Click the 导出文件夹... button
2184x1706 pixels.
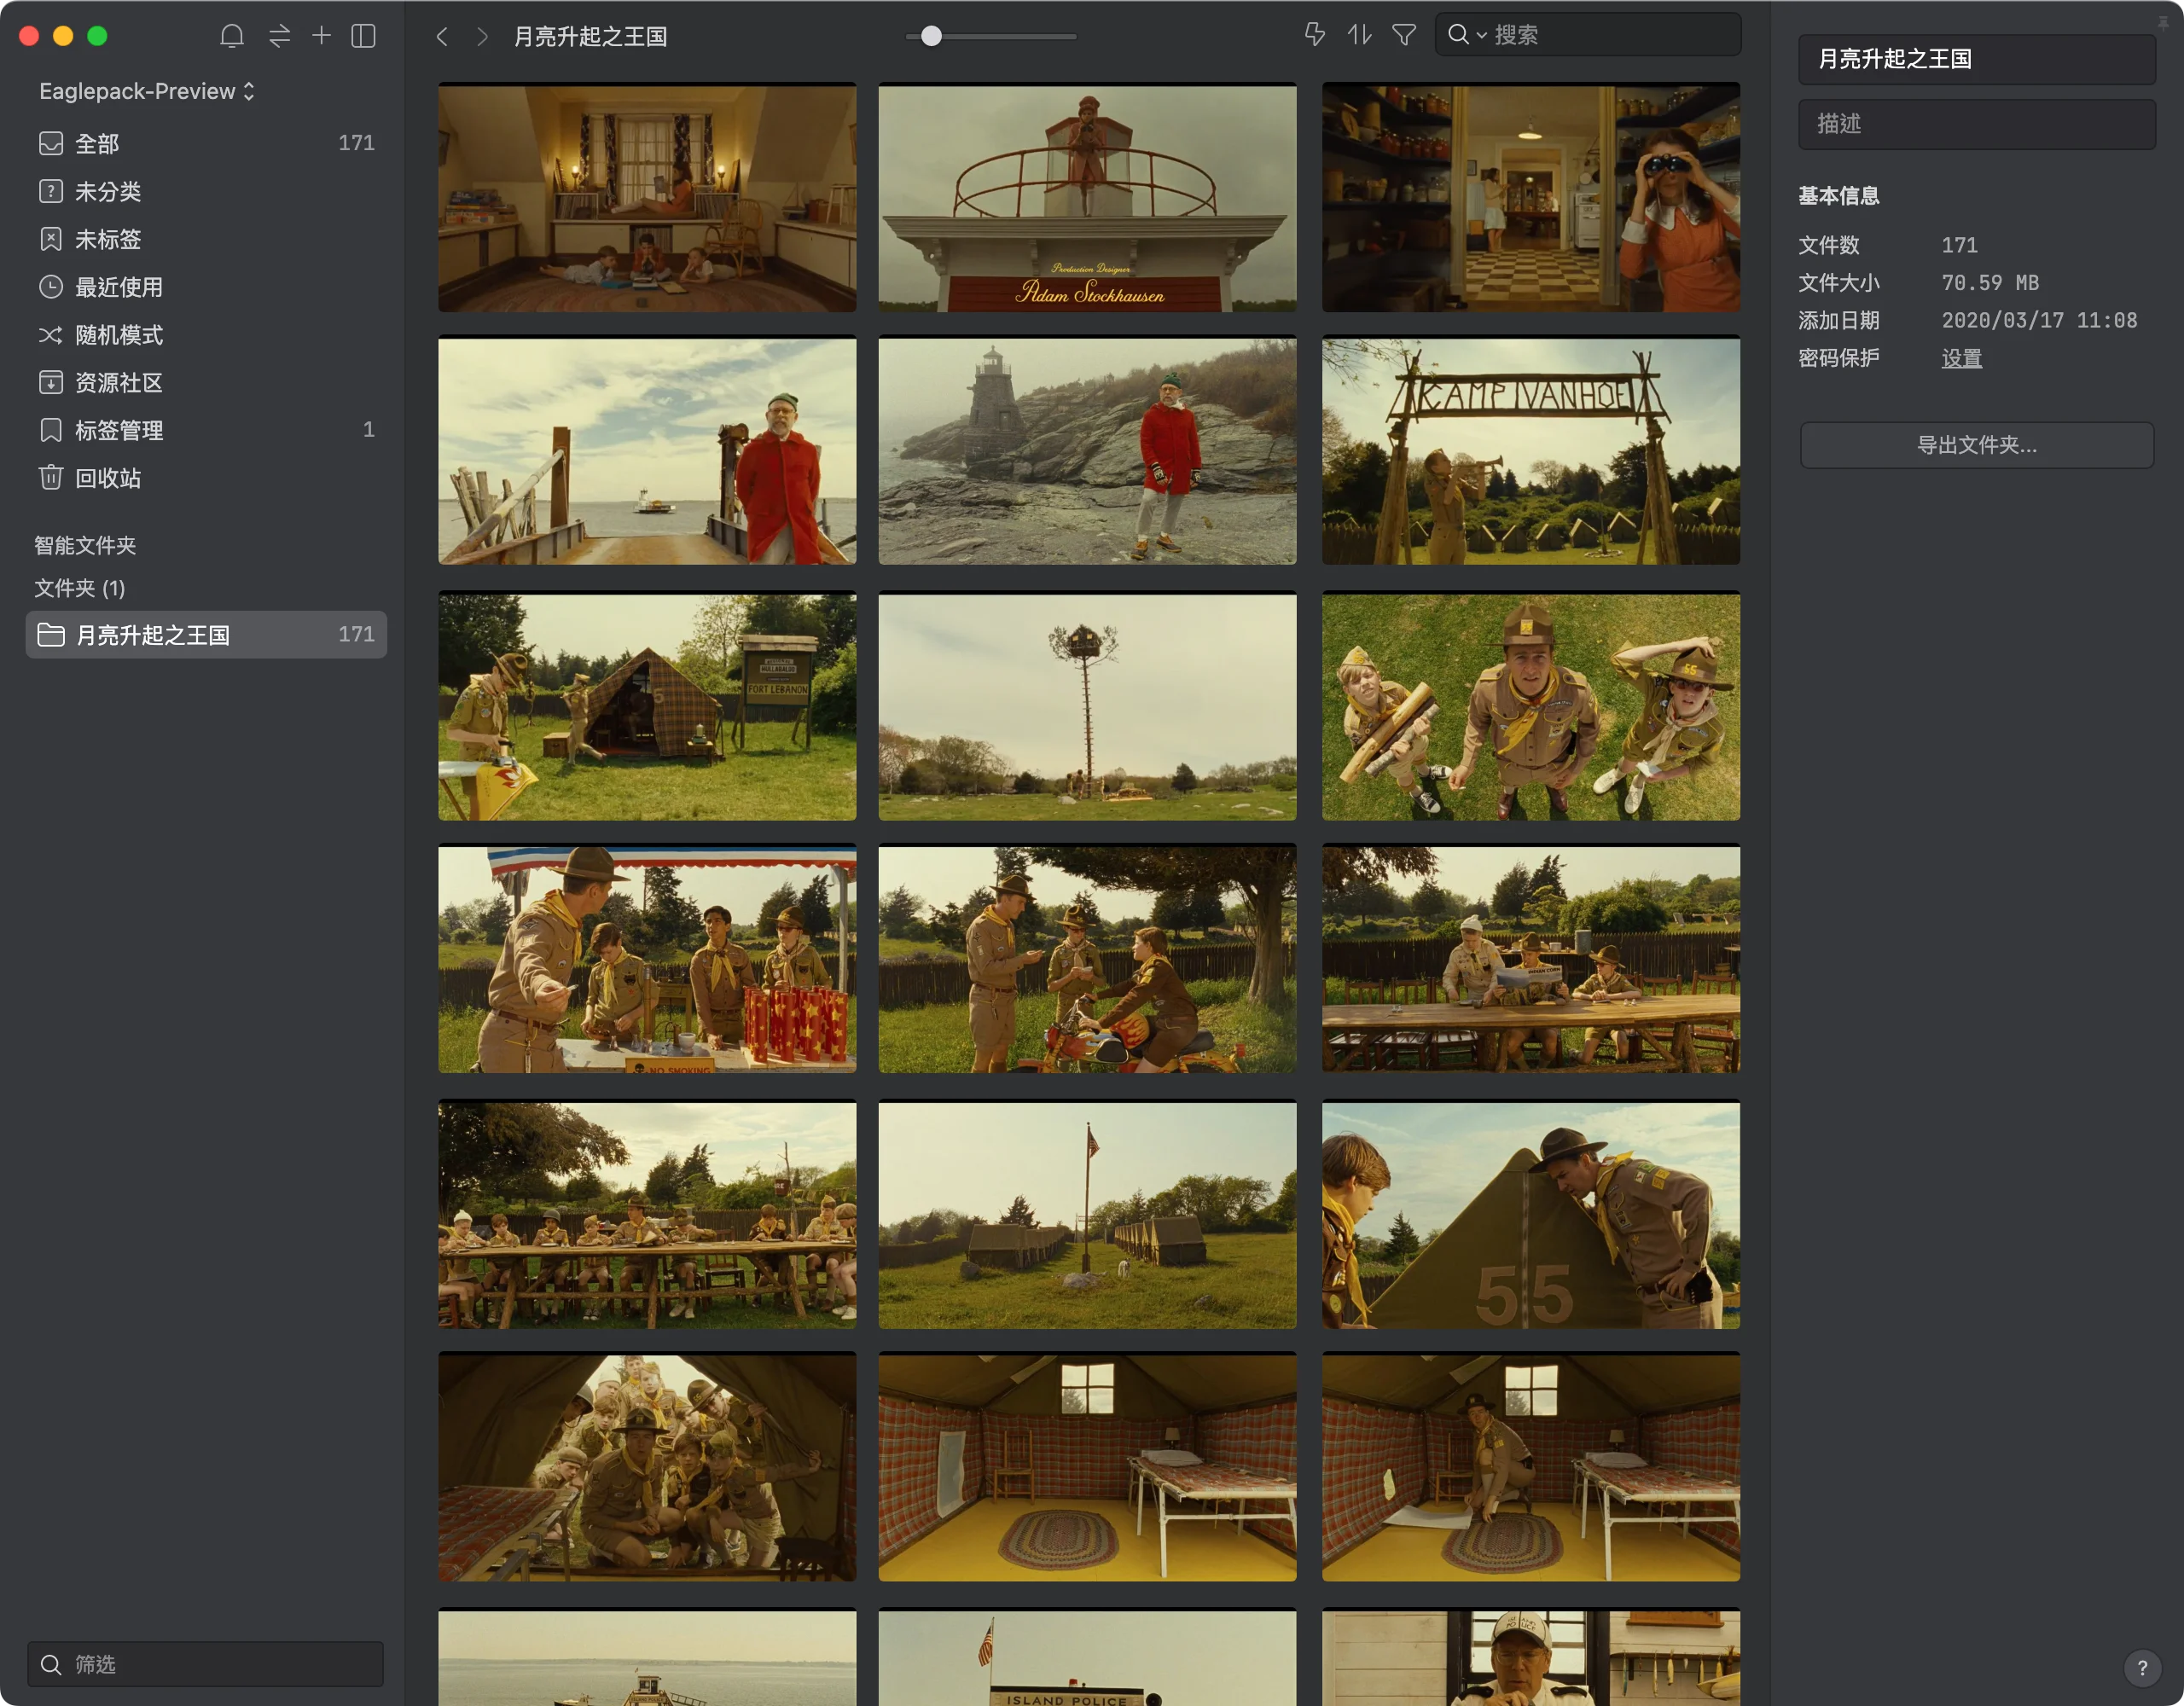pos(1976,445)
